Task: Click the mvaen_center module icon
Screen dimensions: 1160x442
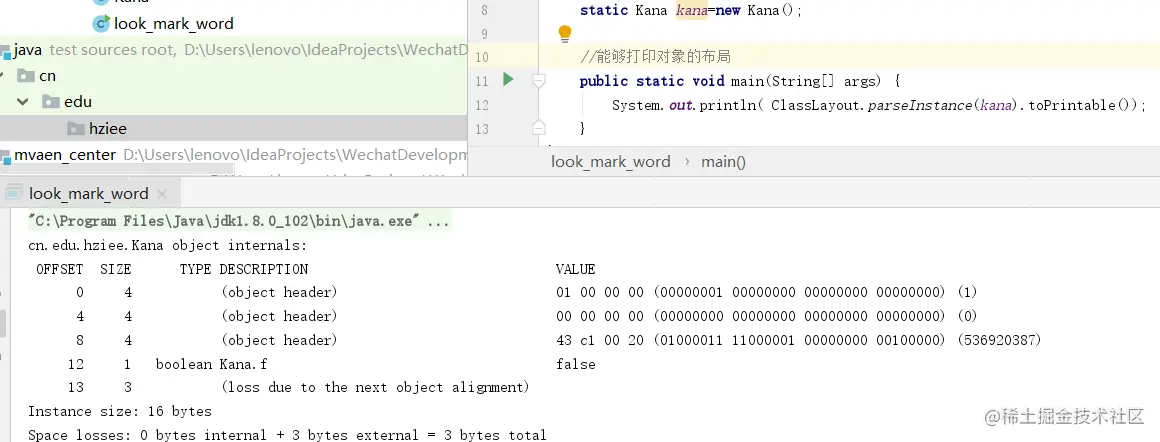Action: coord(5,155)
